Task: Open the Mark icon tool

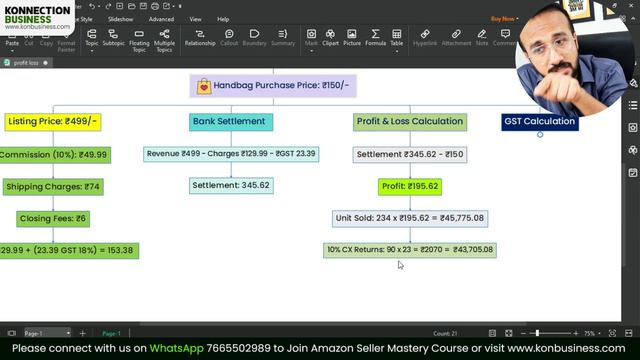Action: [311, 38]
